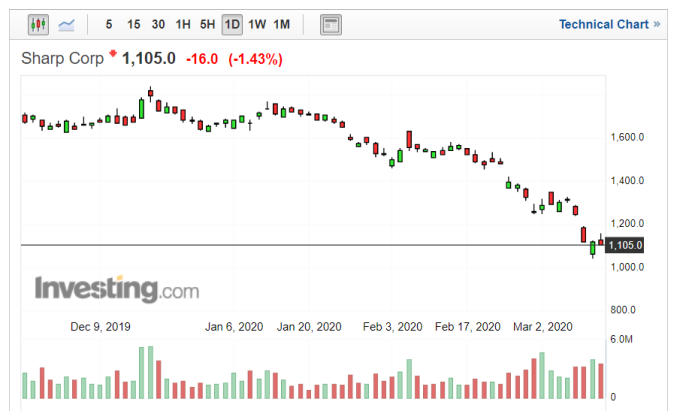Switch to 1W weekly timeframe
This screenshot has height=411, width=680.
tap(257, 25)
